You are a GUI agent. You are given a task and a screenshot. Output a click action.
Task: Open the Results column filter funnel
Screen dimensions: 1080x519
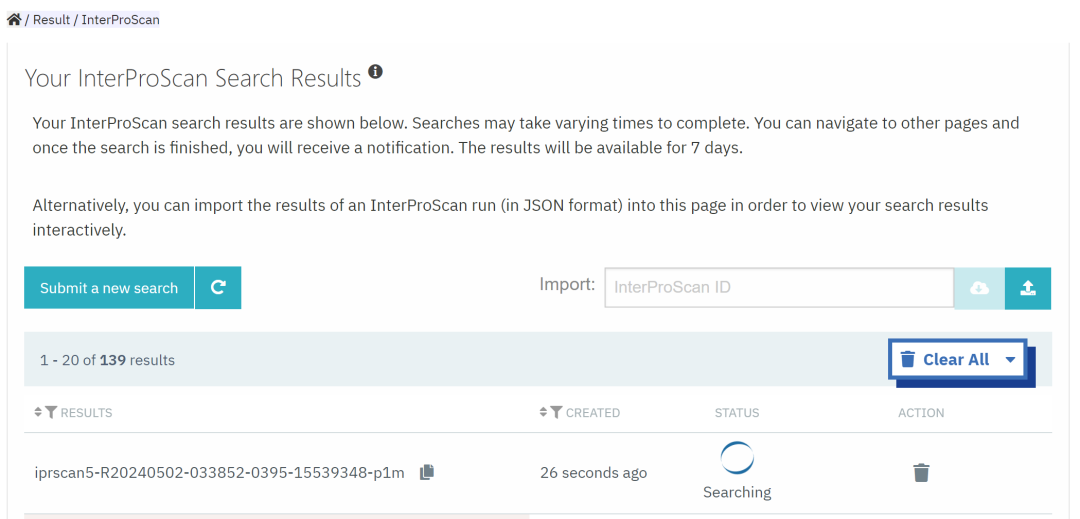pos(52,412)
